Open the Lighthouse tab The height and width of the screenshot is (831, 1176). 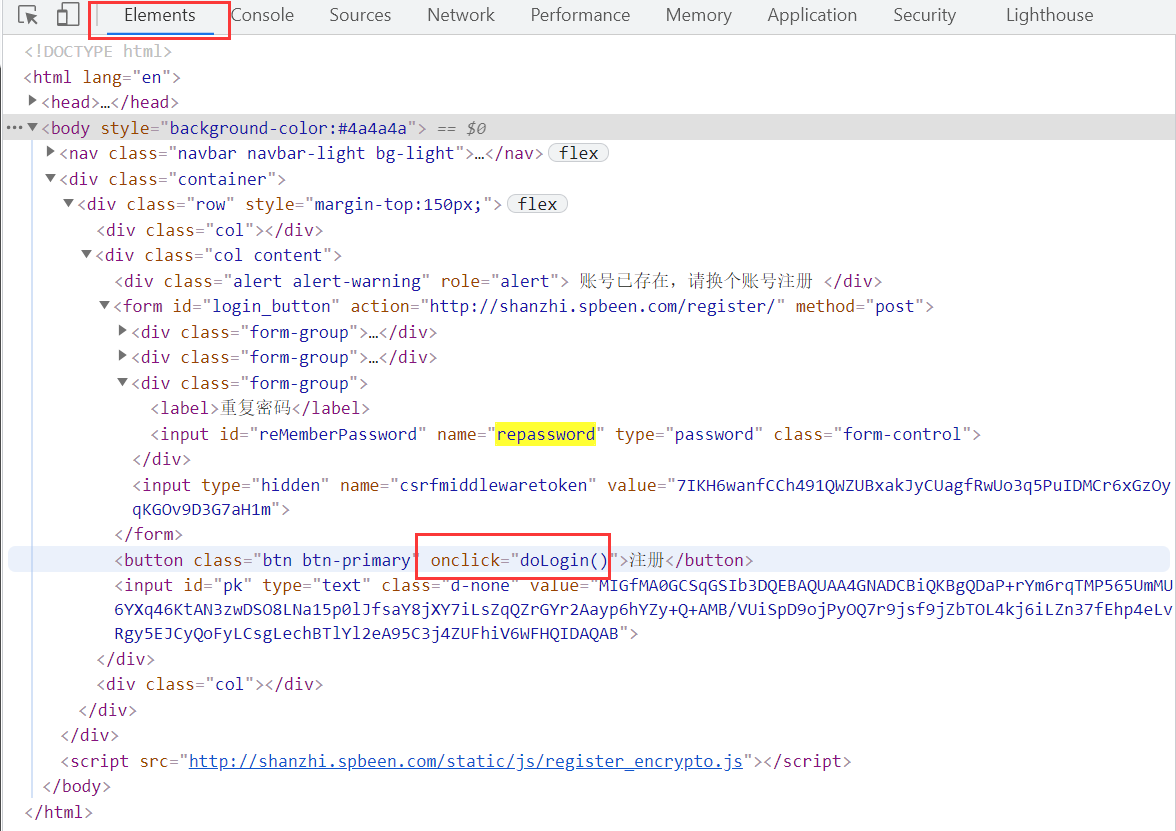click(1049, 15)
